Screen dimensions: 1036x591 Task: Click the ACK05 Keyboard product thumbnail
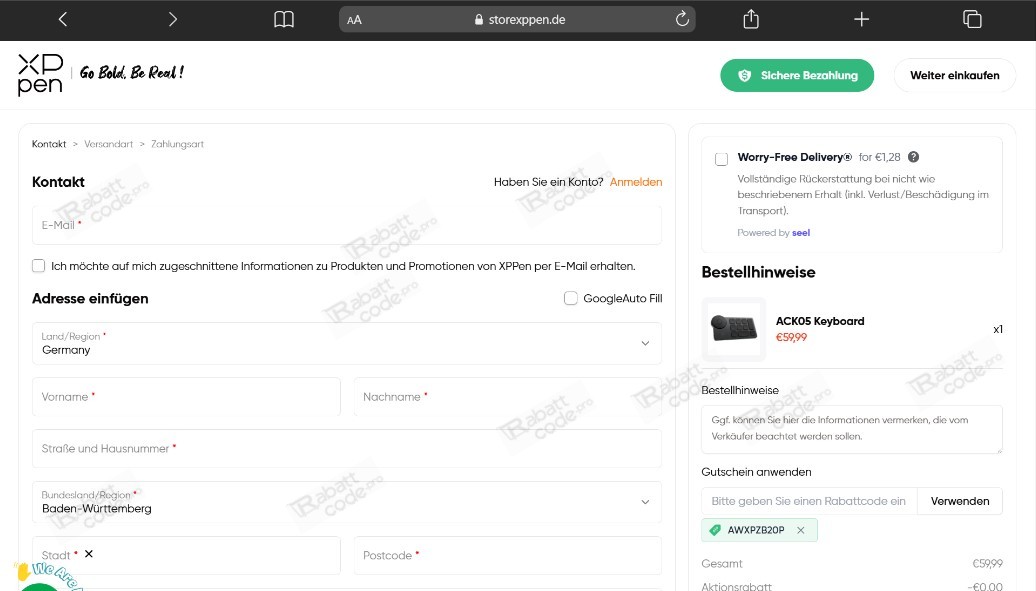(733, 329)
